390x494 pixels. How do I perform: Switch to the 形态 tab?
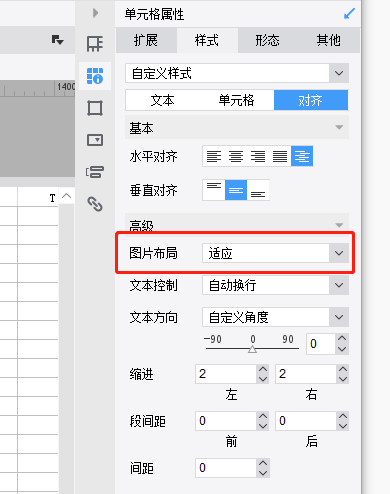[268, 40]
